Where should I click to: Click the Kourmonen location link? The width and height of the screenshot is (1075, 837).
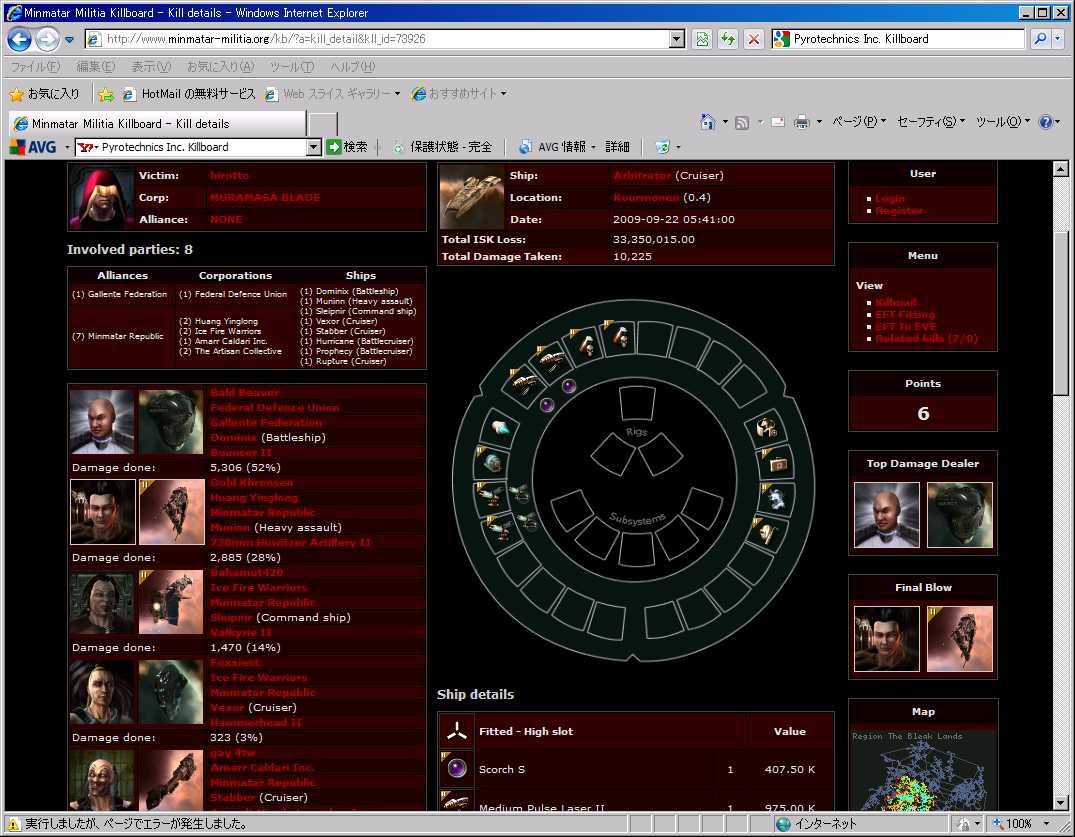tap(647, 197)
